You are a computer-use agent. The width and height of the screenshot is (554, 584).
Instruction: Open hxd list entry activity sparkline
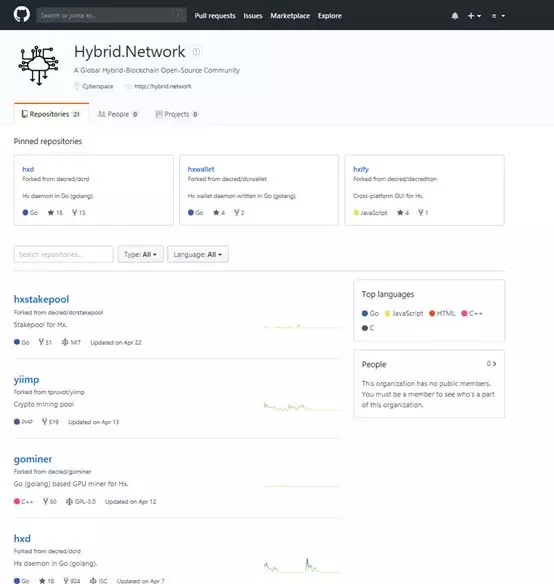(302, 565)
